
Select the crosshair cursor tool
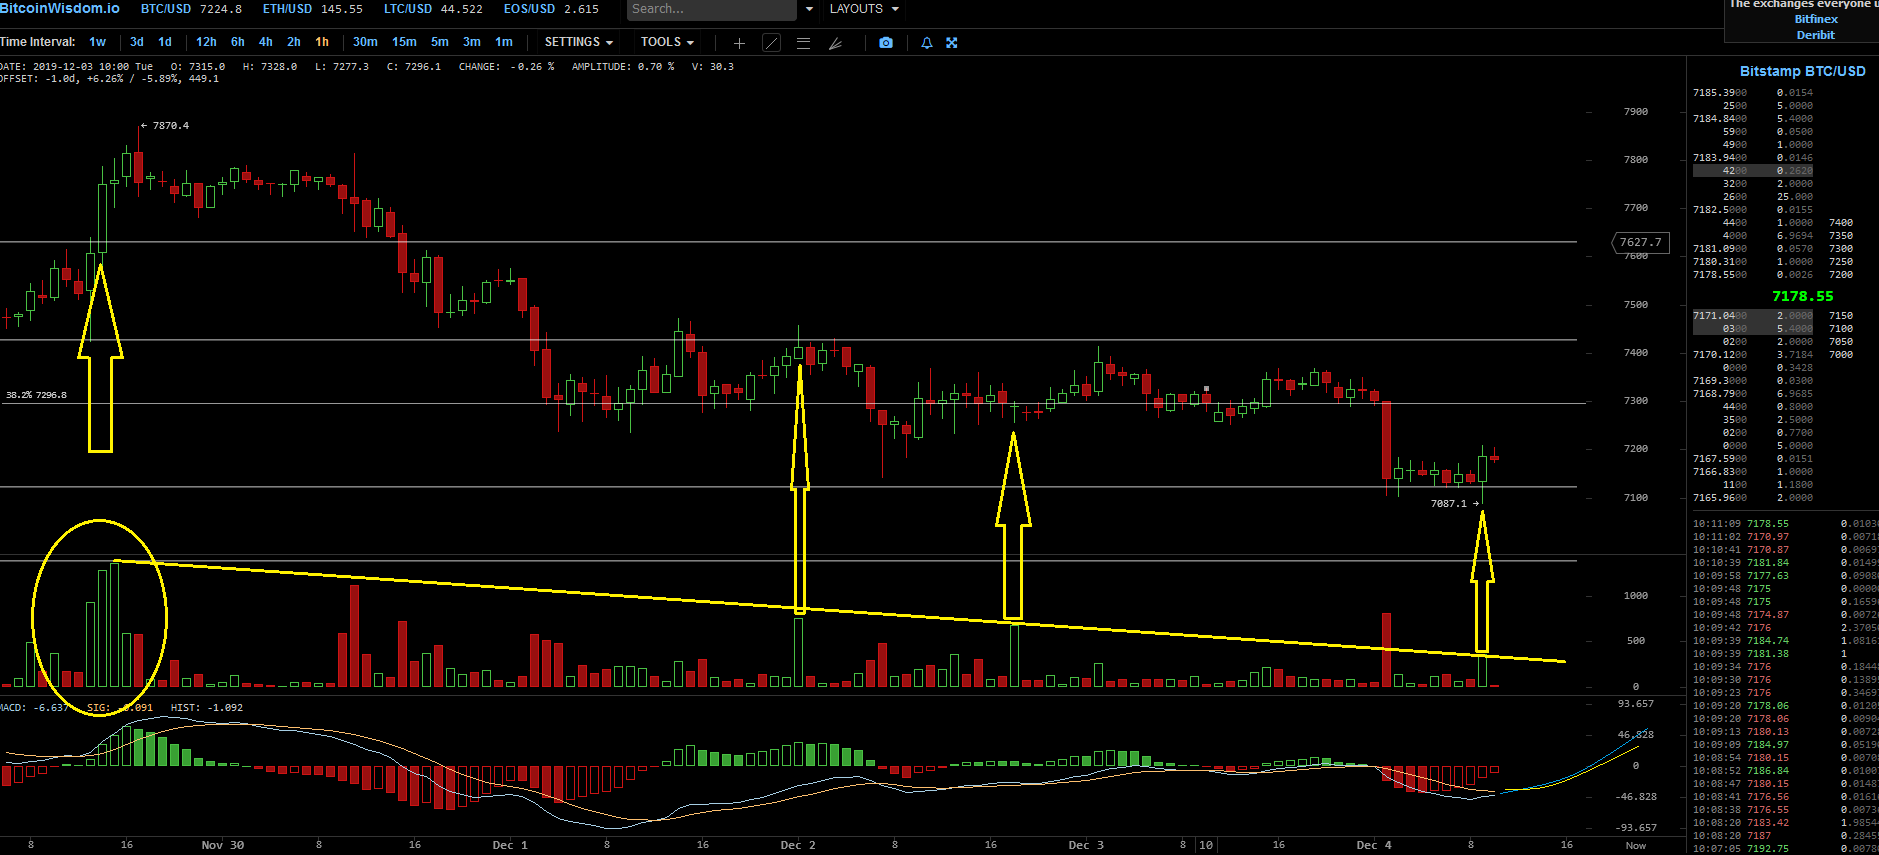pos(739,43)
